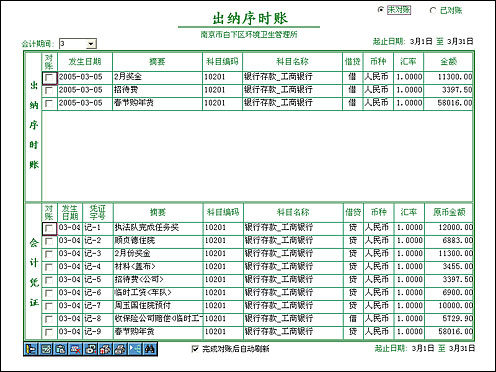Check the box for voucher 记-7
Image resolution: width=496 pixels, height=372 pixels.
(49, 306)
